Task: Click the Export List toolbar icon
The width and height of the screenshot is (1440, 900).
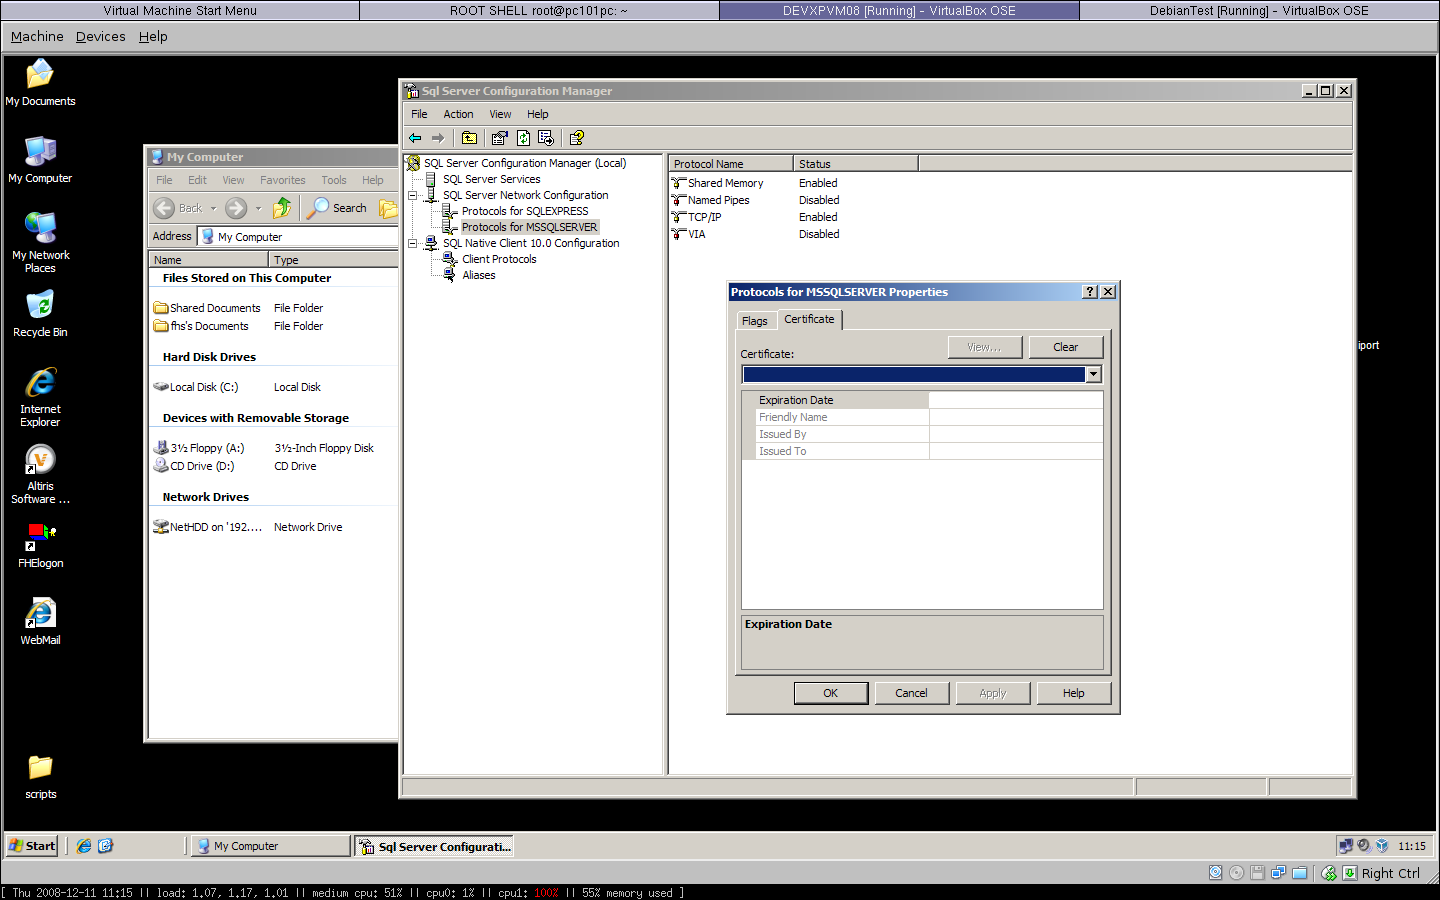Action: pyautogui.click(x=546, y=138)
